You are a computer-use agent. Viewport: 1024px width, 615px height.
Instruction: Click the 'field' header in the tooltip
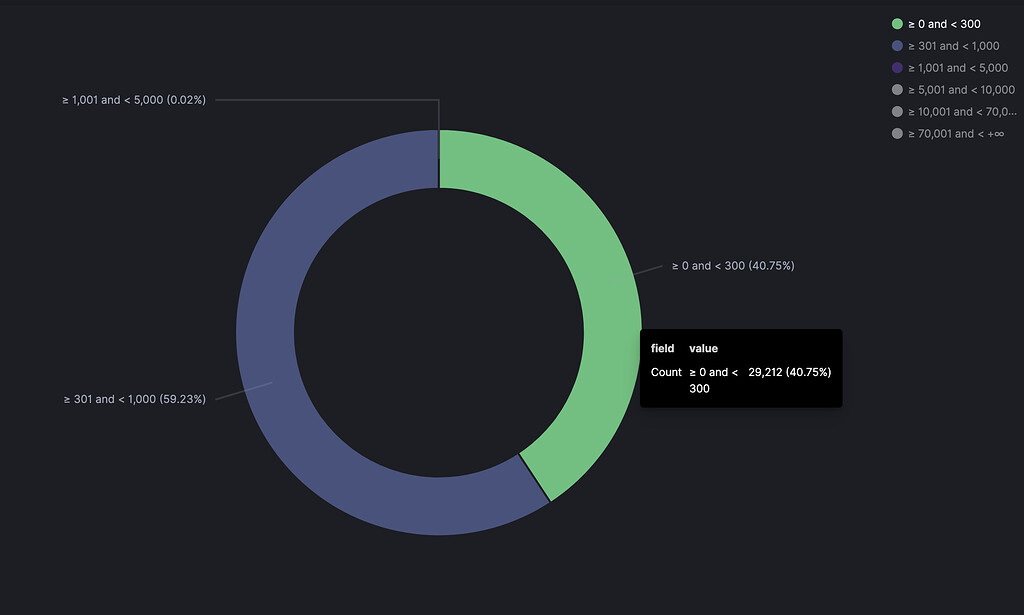(x=662, y=349)
